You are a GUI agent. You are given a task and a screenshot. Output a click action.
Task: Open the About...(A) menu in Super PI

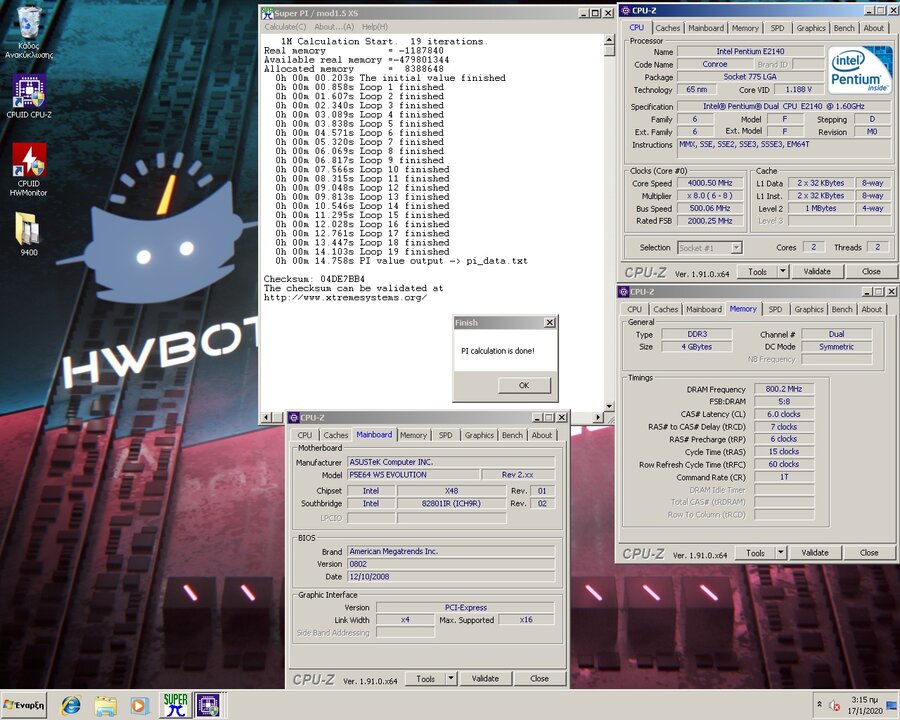[x=334, y=27]
